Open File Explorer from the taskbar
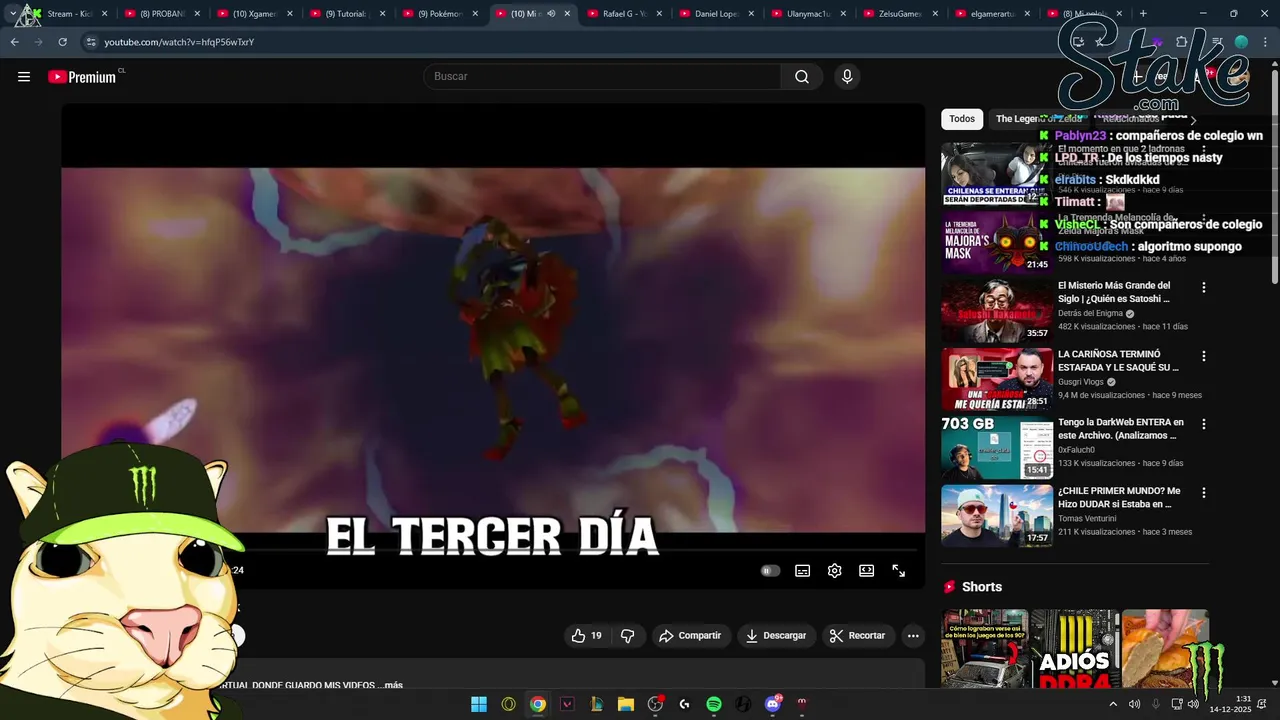Image resolution: width=1280 pixels, height=720 pixels. click(x=626, y=704)
